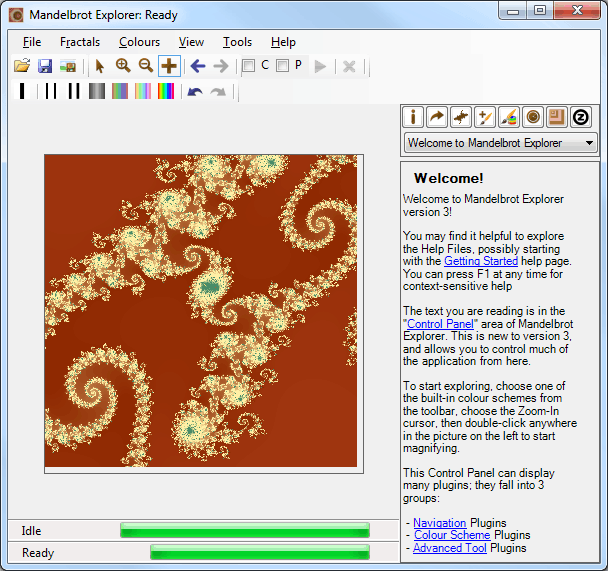Open the Fractals menu
This screenshot has height=571, width=608.
(x=80, y=42)
